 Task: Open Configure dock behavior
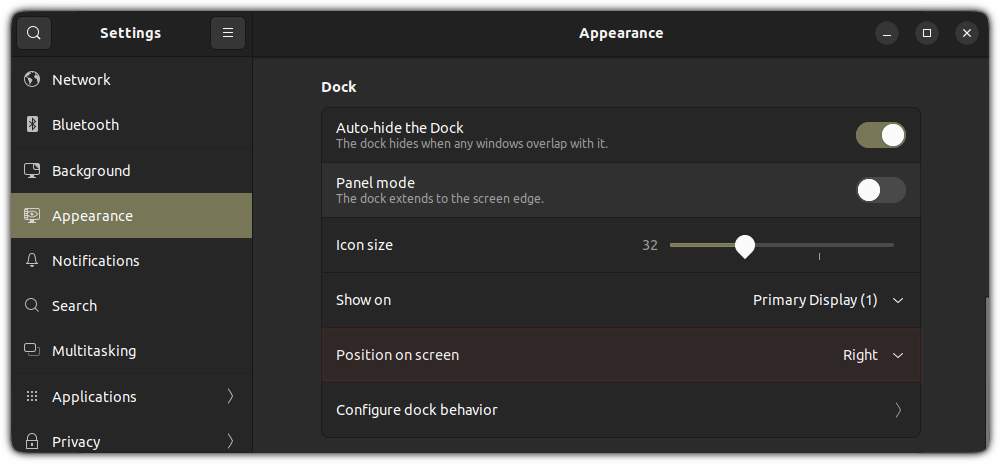tap(620, 410)
